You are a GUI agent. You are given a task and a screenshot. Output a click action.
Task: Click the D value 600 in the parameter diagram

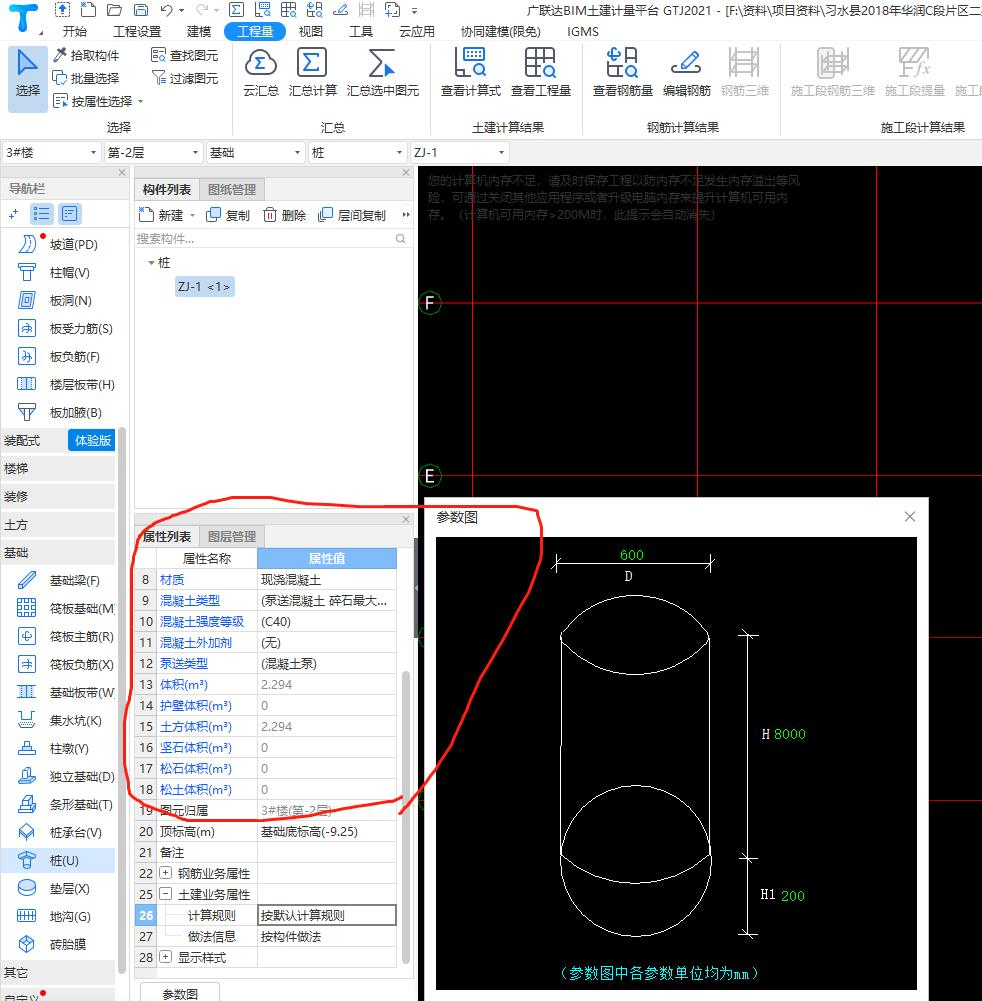(631, 555)
